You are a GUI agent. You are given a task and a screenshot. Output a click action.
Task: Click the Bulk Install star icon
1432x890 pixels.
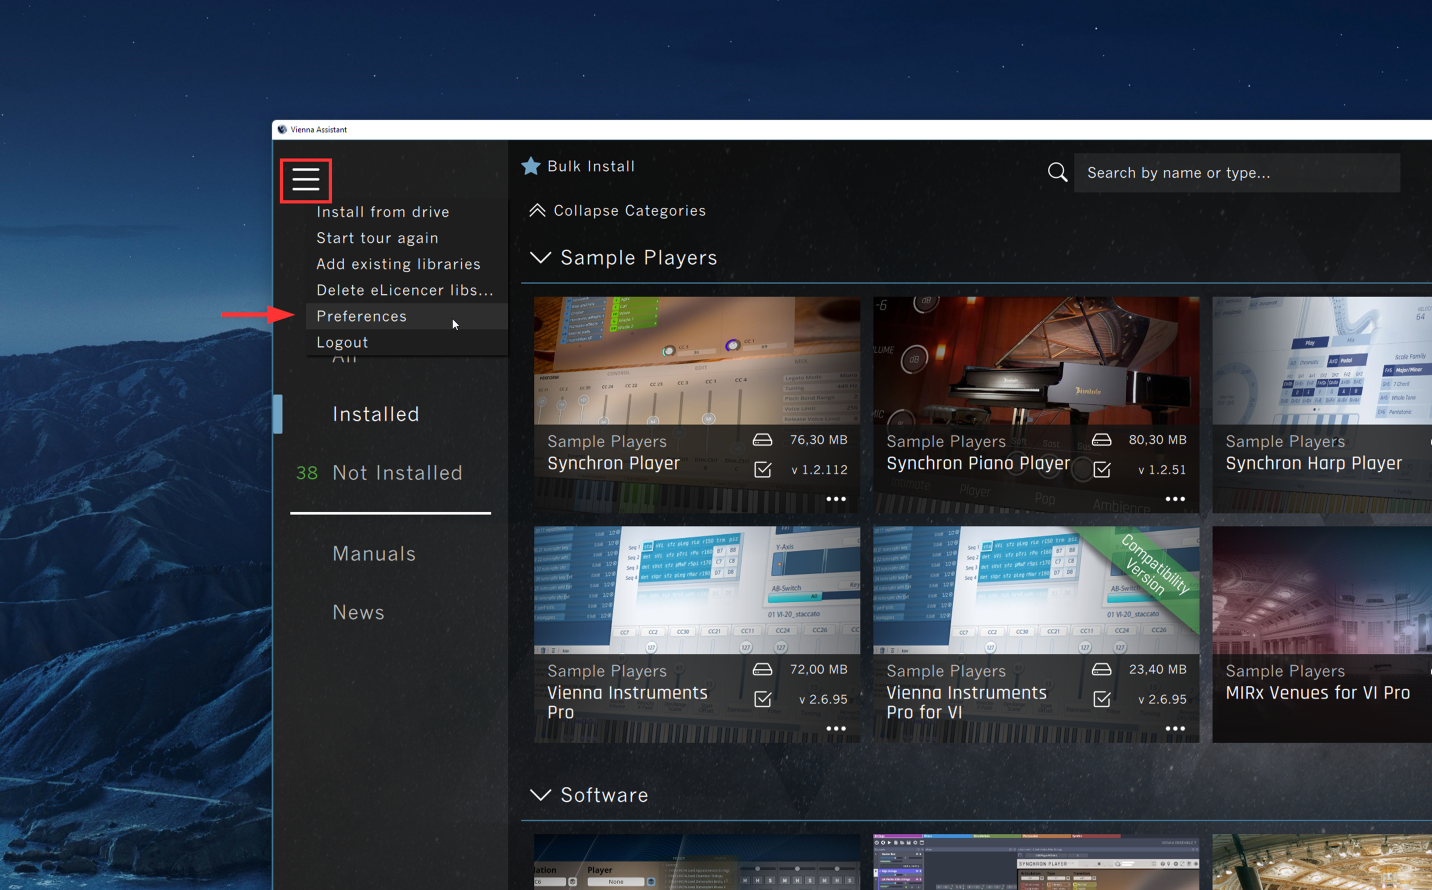pos(531,166)
